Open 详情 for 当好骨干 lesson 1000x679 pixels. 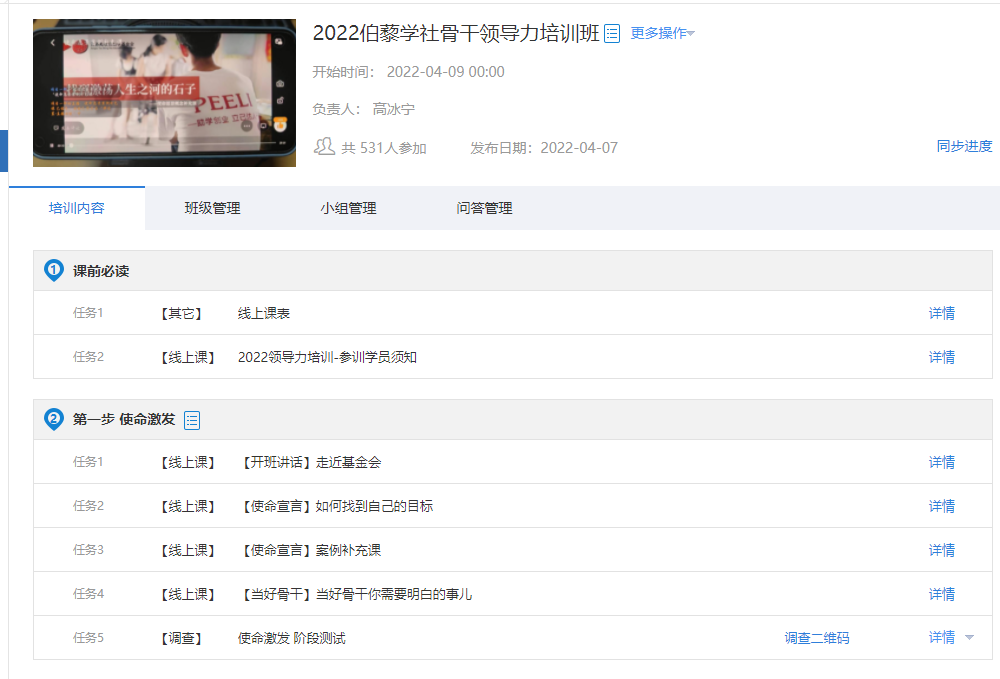click(941, 594)
